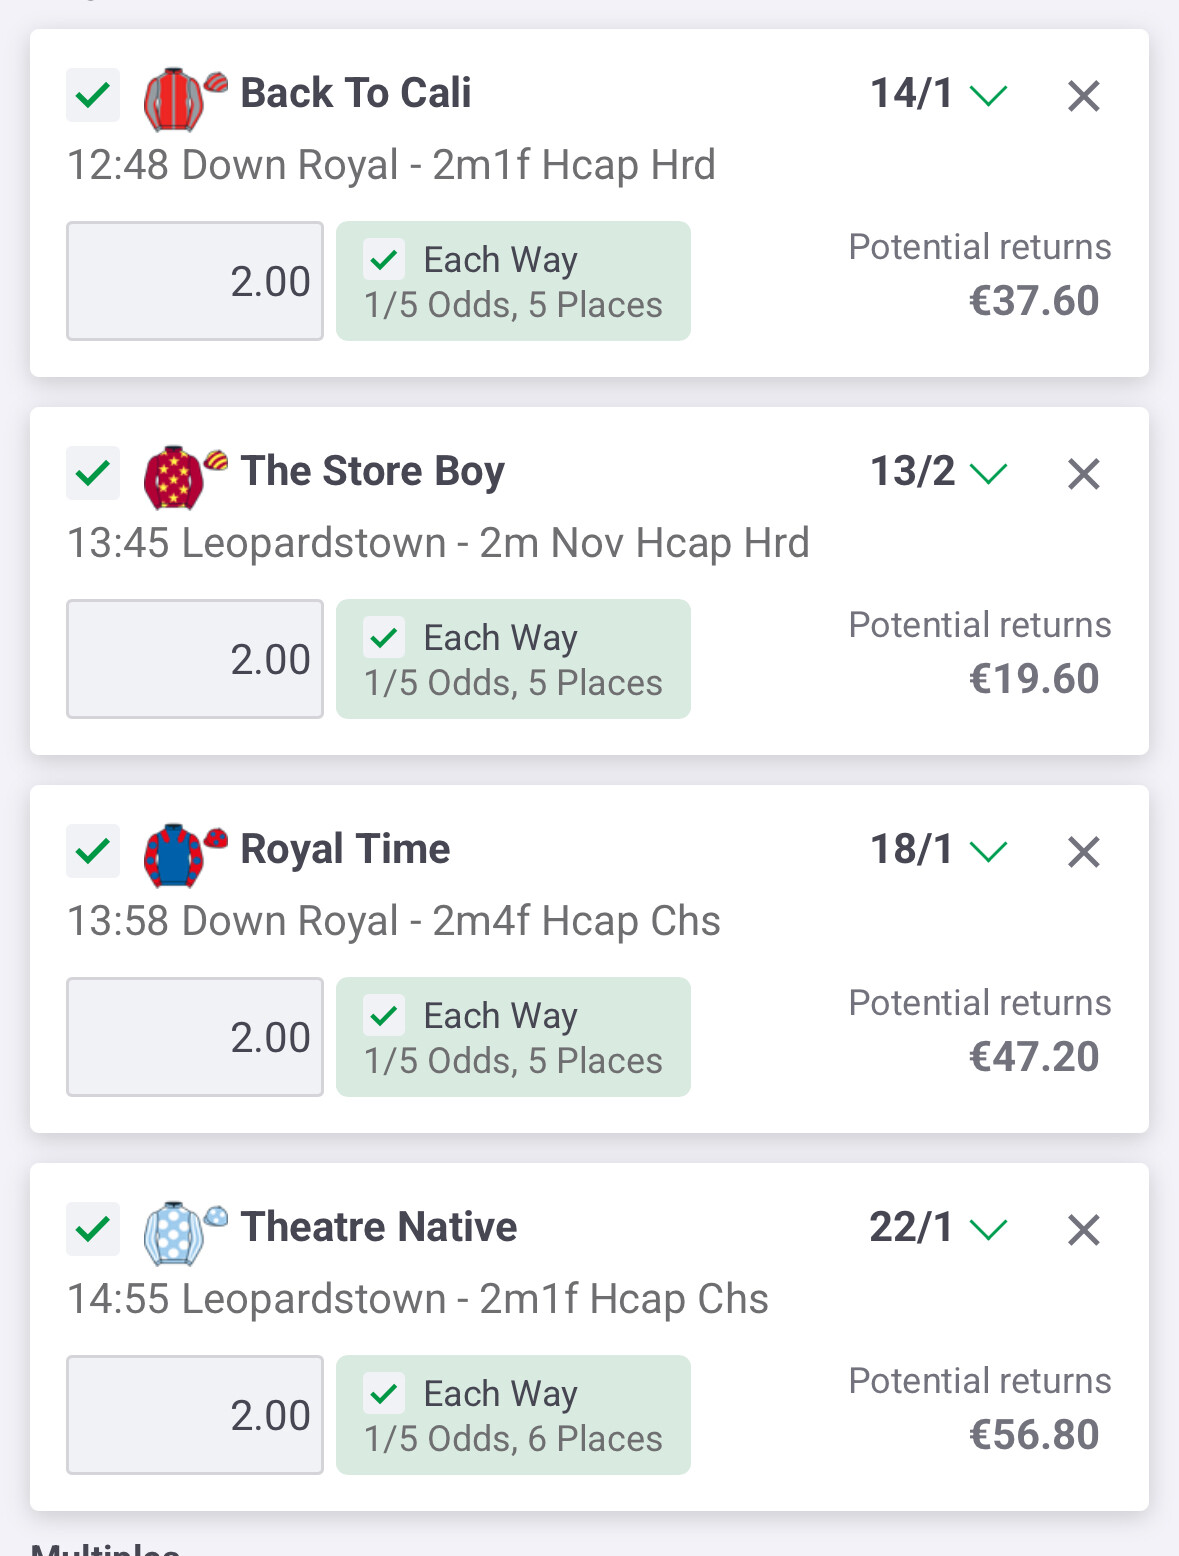This screenshot has height=1556, width=1179.
Task: Remove Back To Cali selection with X
Action: [1084, 96]
